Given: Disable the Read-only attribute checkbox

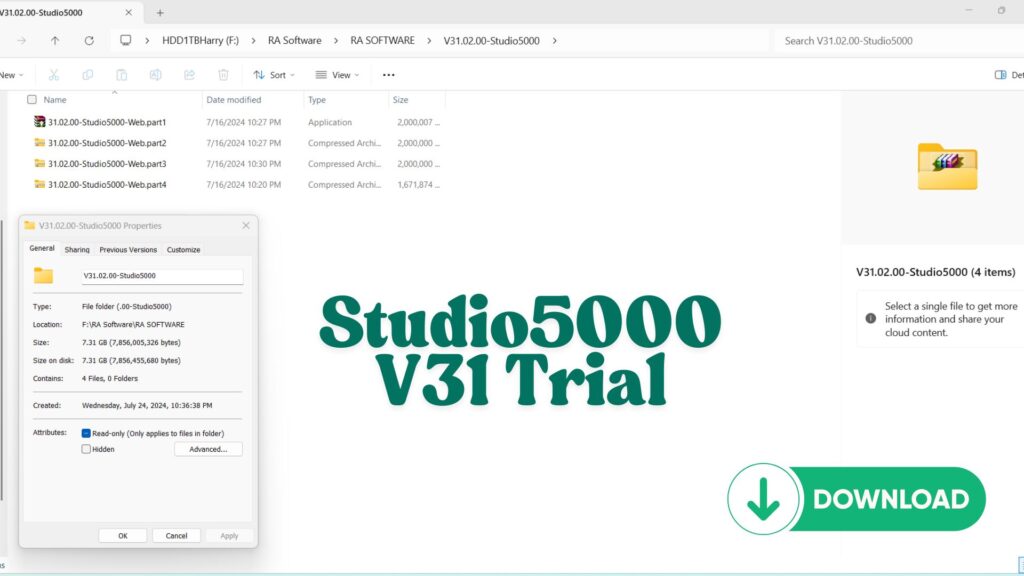Looking at the screenshot, I should click(x=85, y=432).
